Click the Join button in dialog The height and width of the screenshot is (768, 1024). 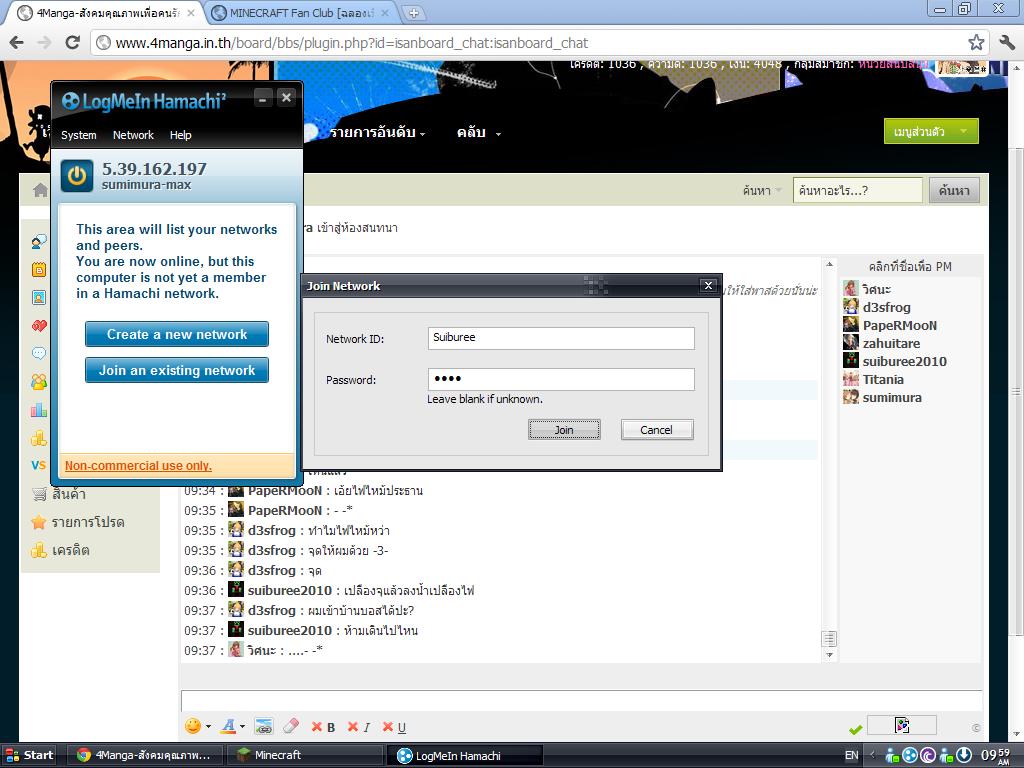coord(564,430)
